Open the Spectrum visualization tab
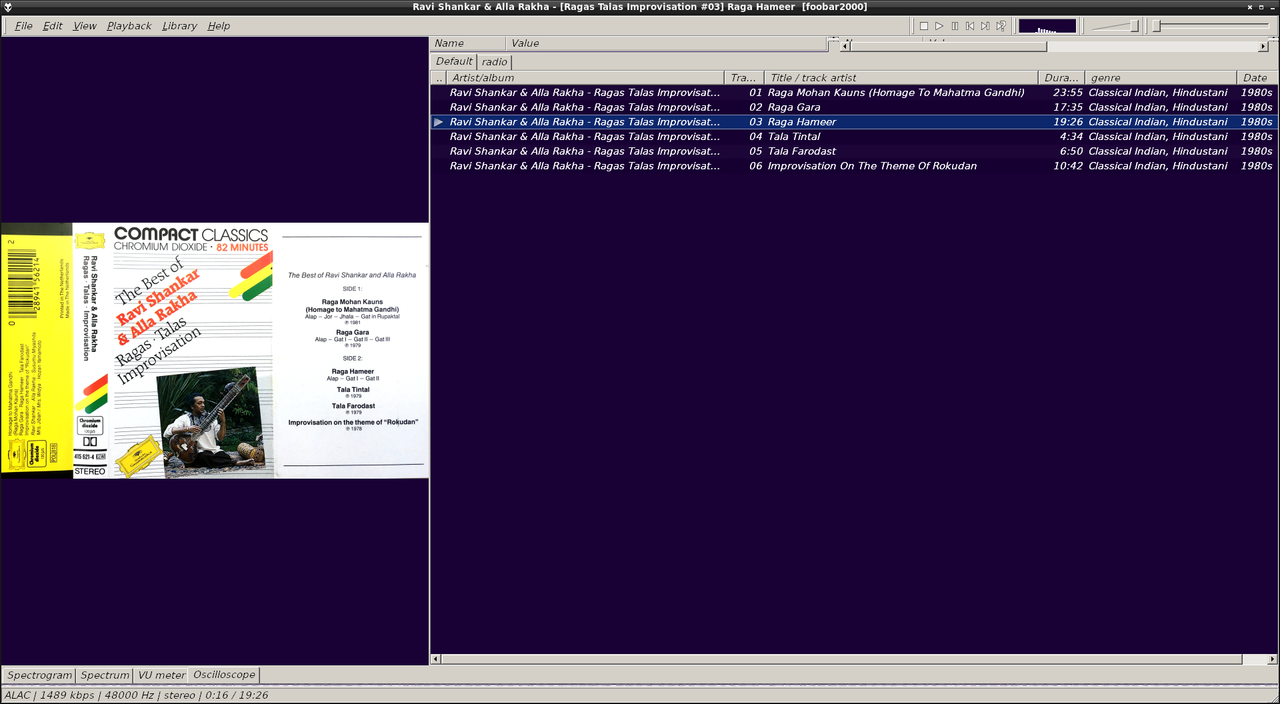 [105, 675]
